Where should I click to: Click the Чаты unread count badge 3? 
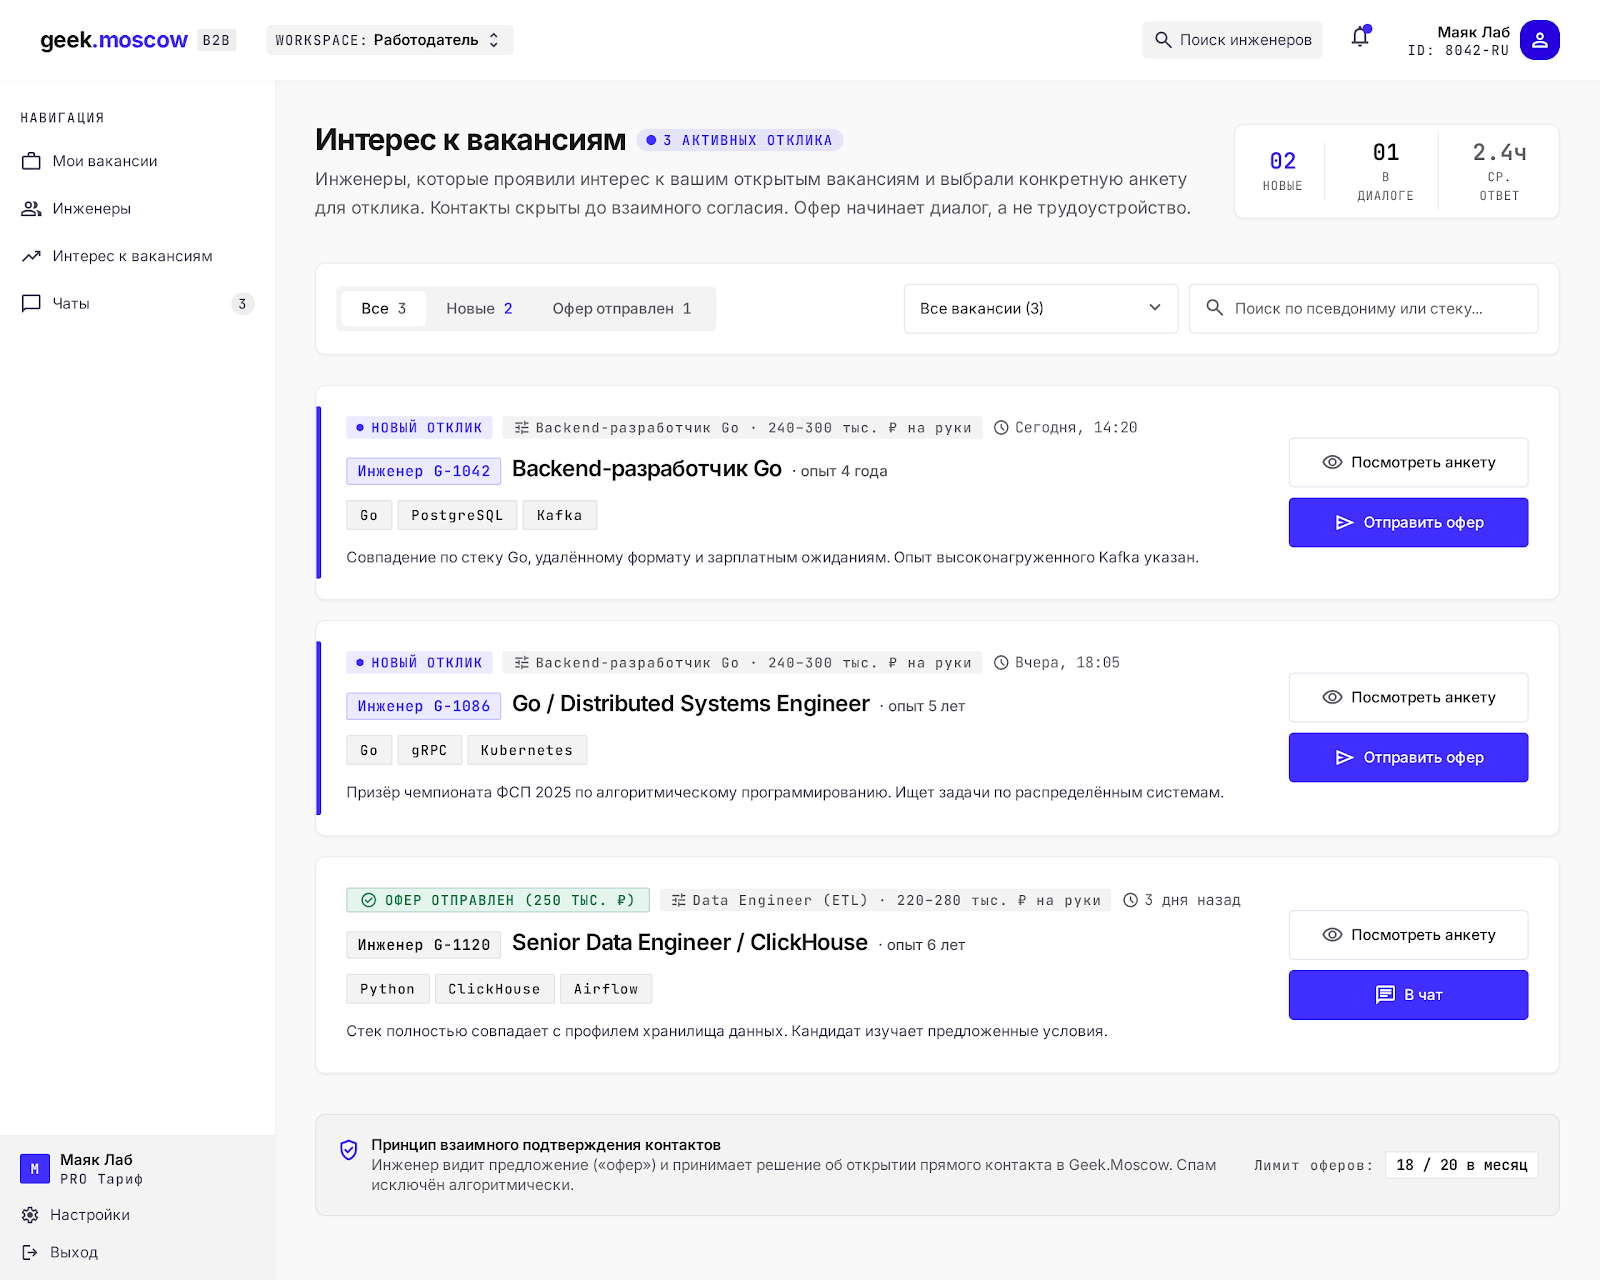pos(242,304)
